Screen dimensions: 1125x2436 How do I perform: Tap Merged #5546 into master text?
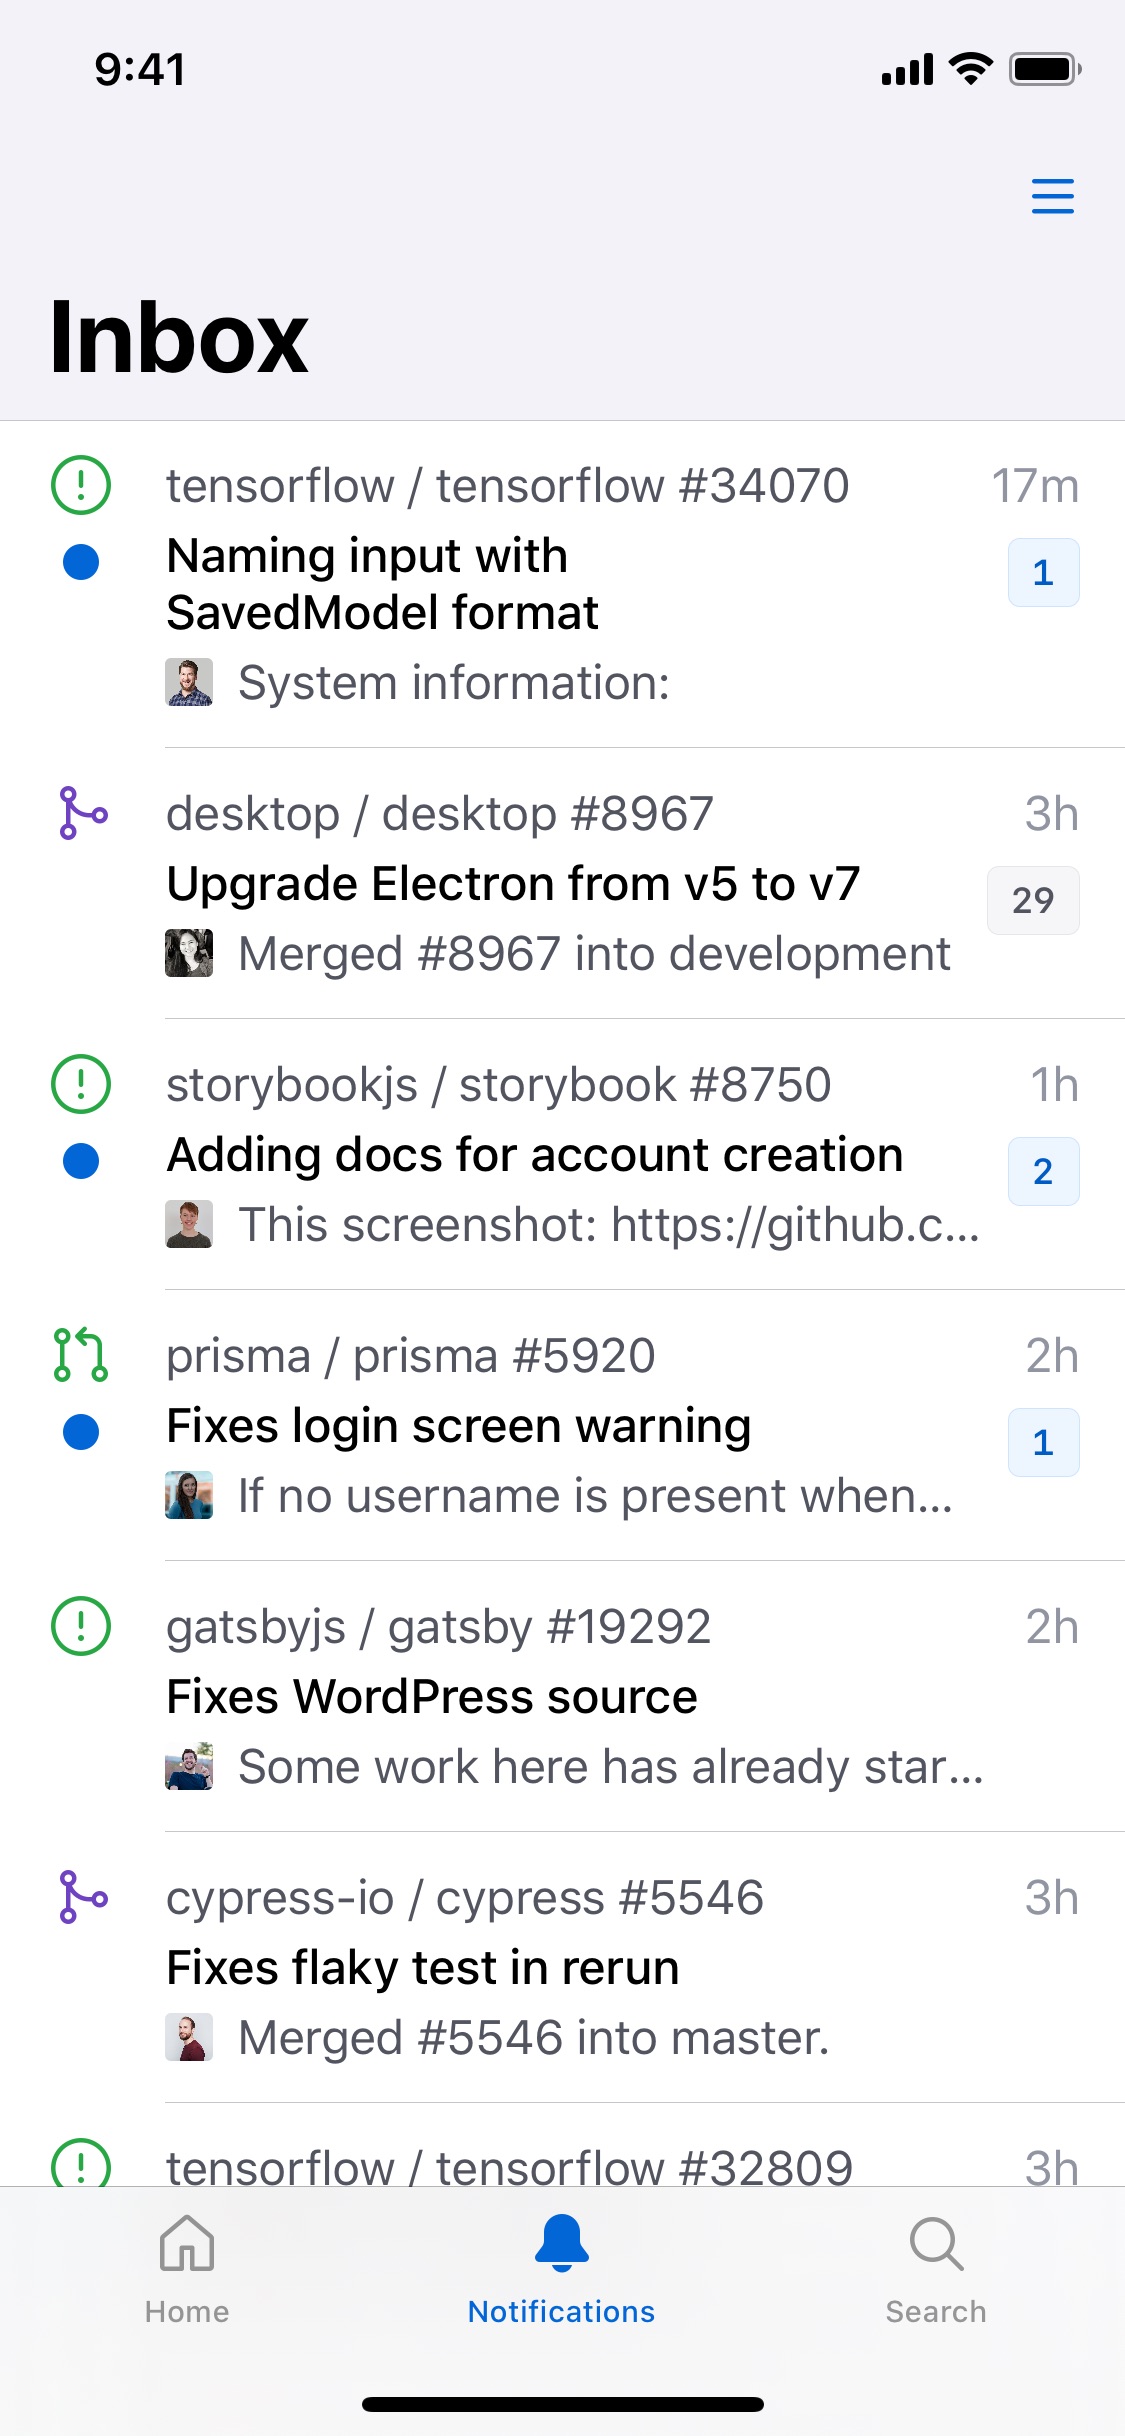[x=534, y=2038]
